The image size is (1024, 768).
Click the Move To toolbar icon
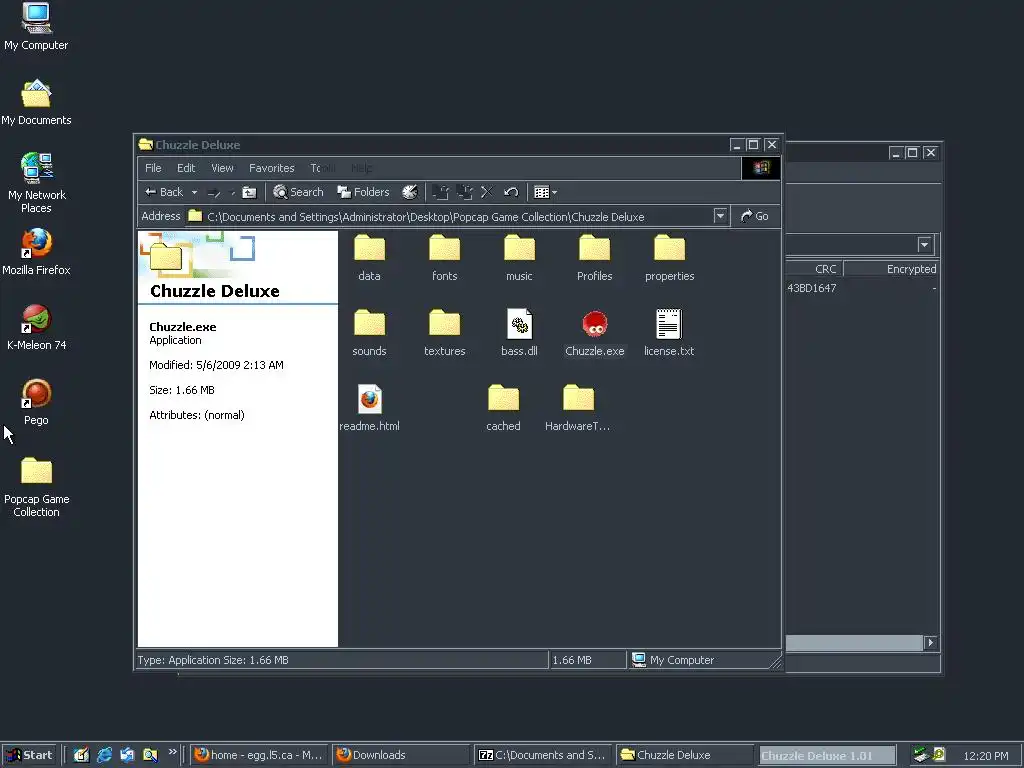[441, 192]
